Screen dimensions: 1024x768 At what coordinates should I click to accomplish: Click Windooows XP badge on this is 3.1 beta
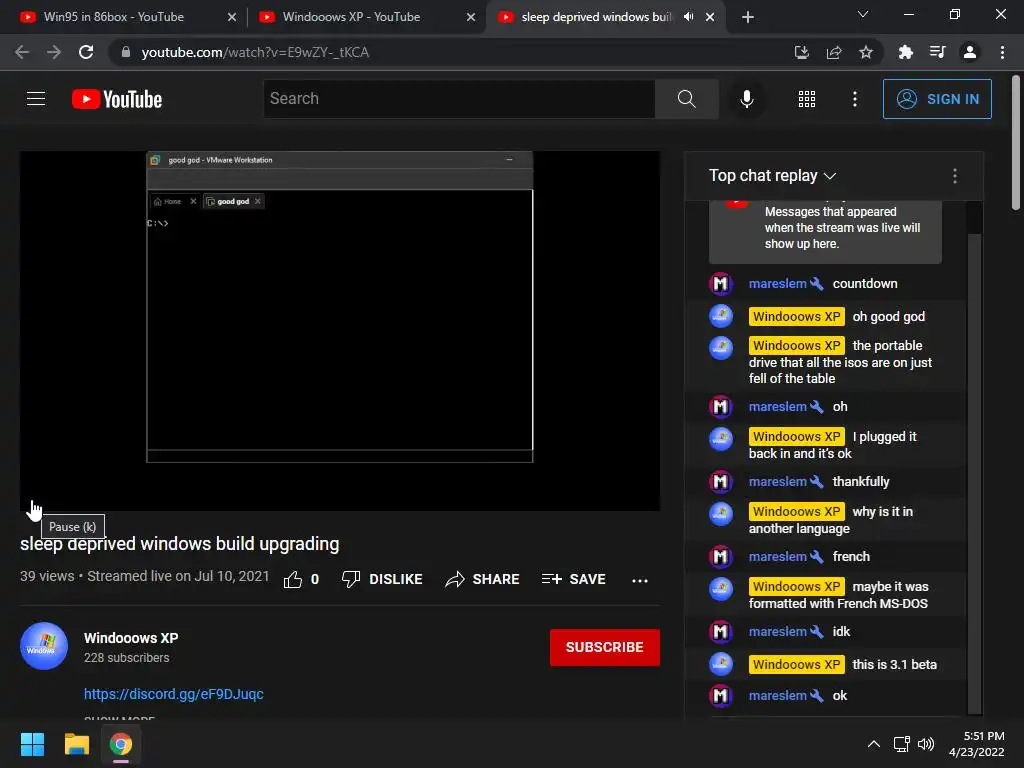[x=797, y=664]
